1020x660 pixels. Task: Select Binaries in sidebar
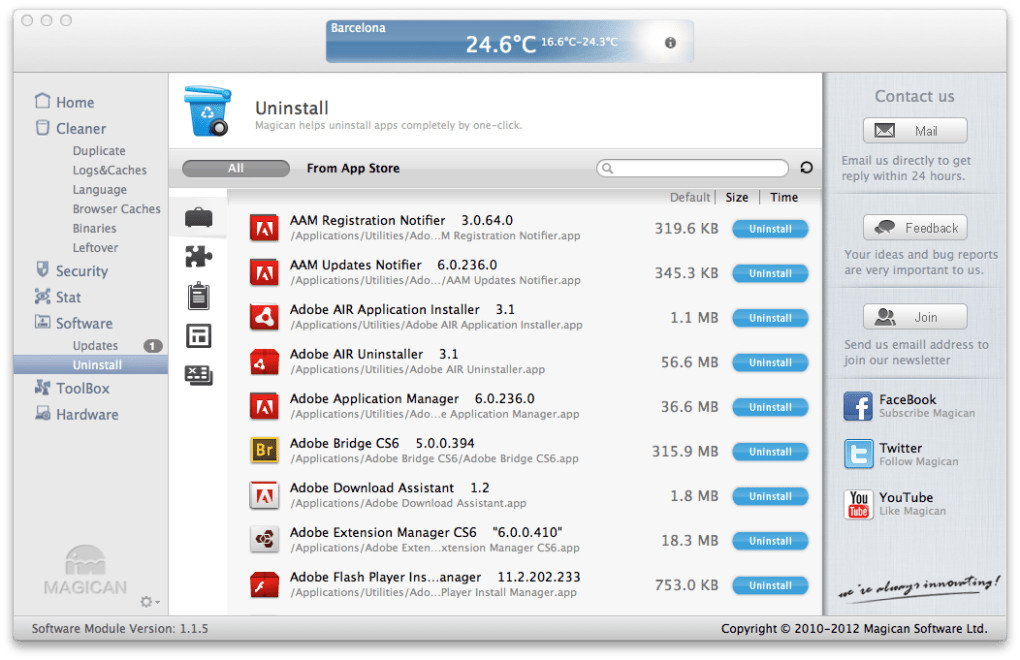94,228
